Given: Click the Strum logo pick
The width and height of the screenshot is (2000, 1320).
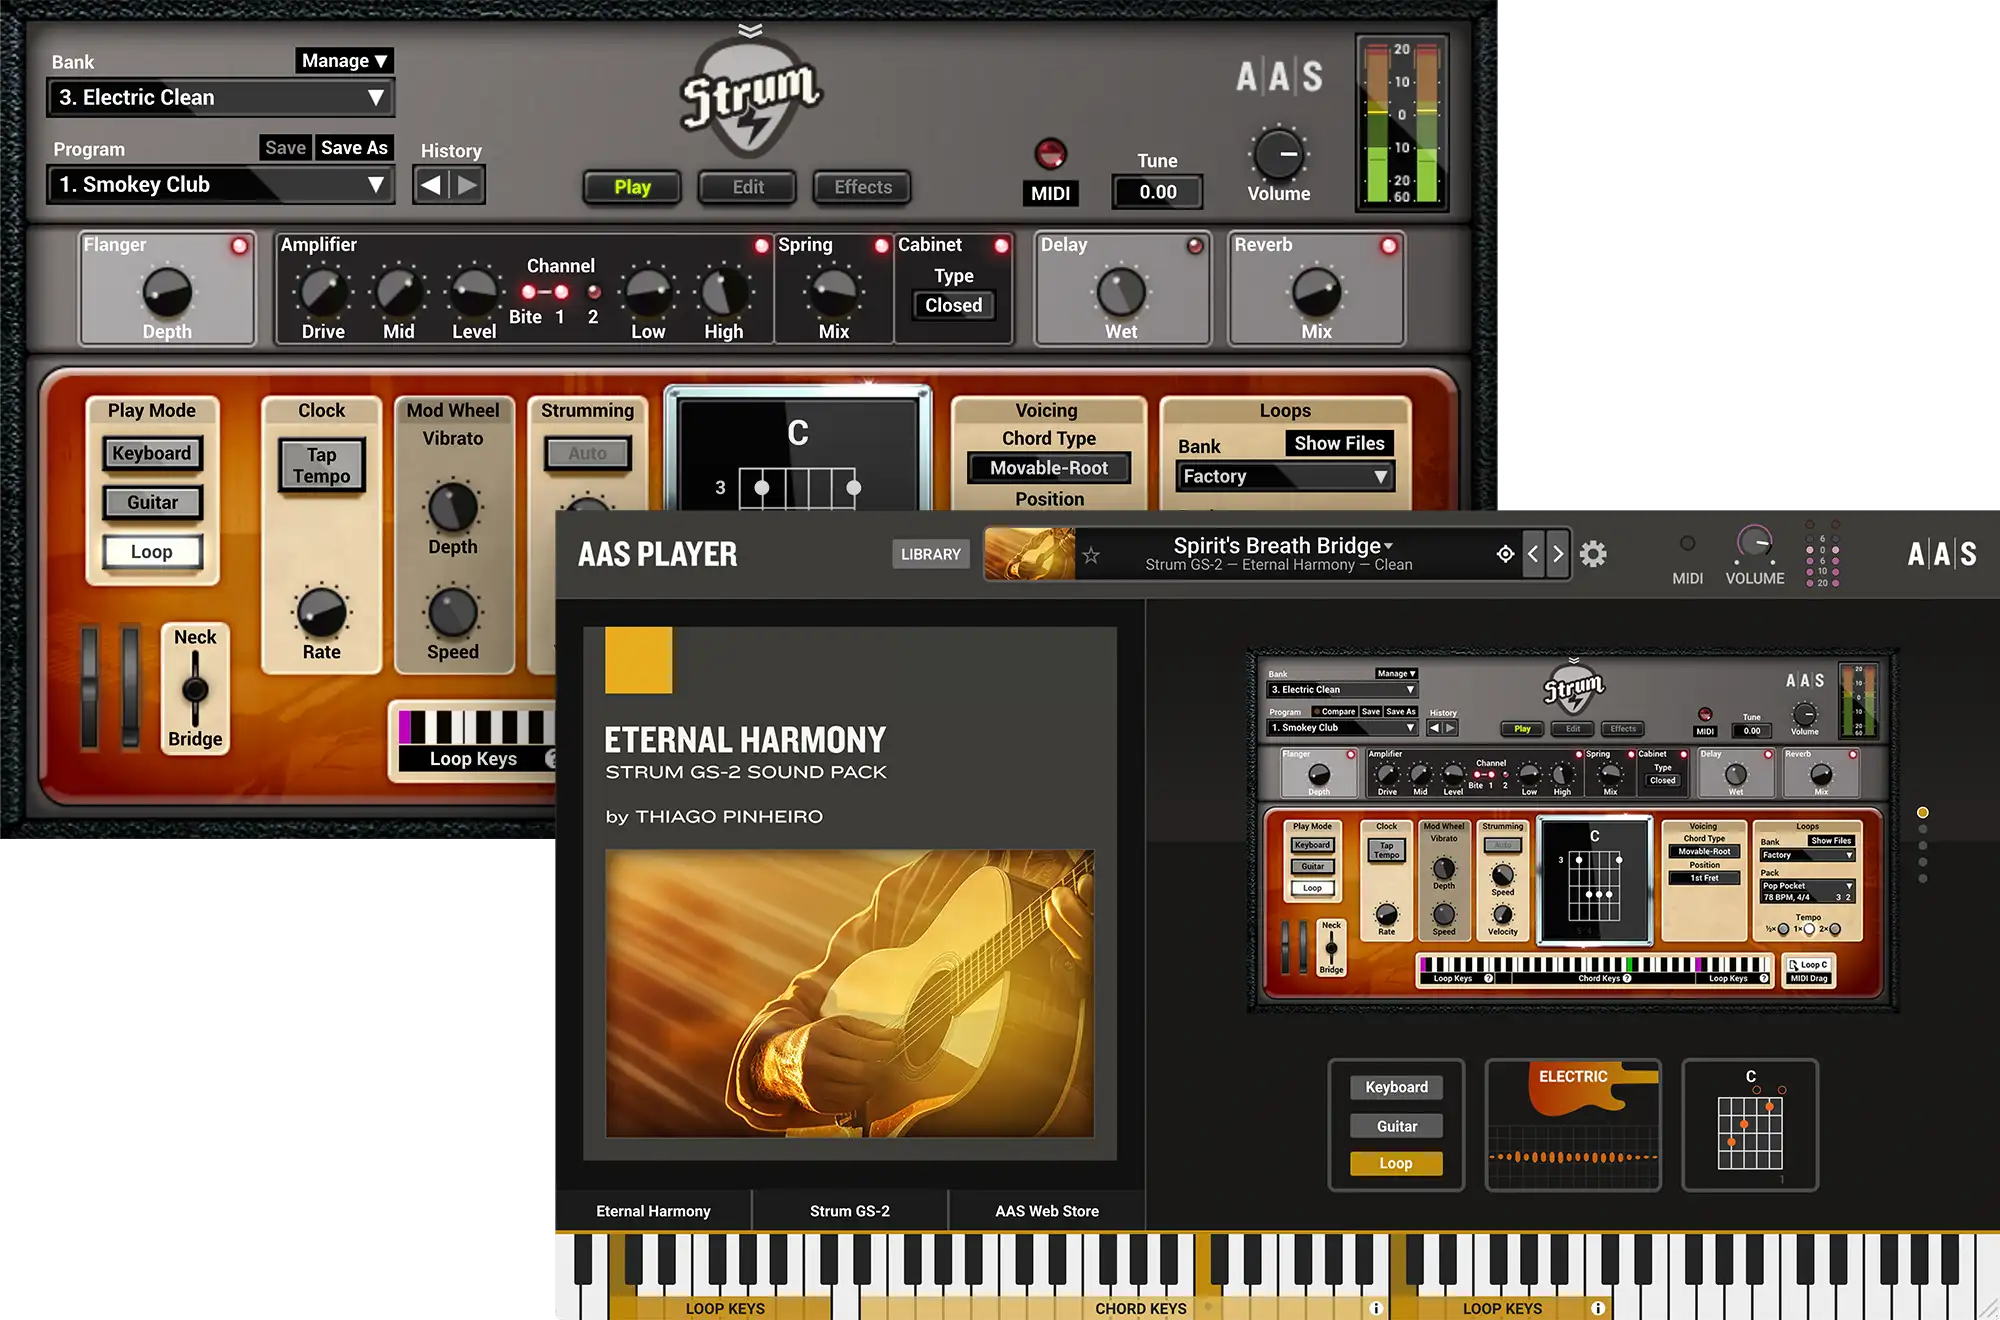Looking at the screenshot, I should 751,97.
